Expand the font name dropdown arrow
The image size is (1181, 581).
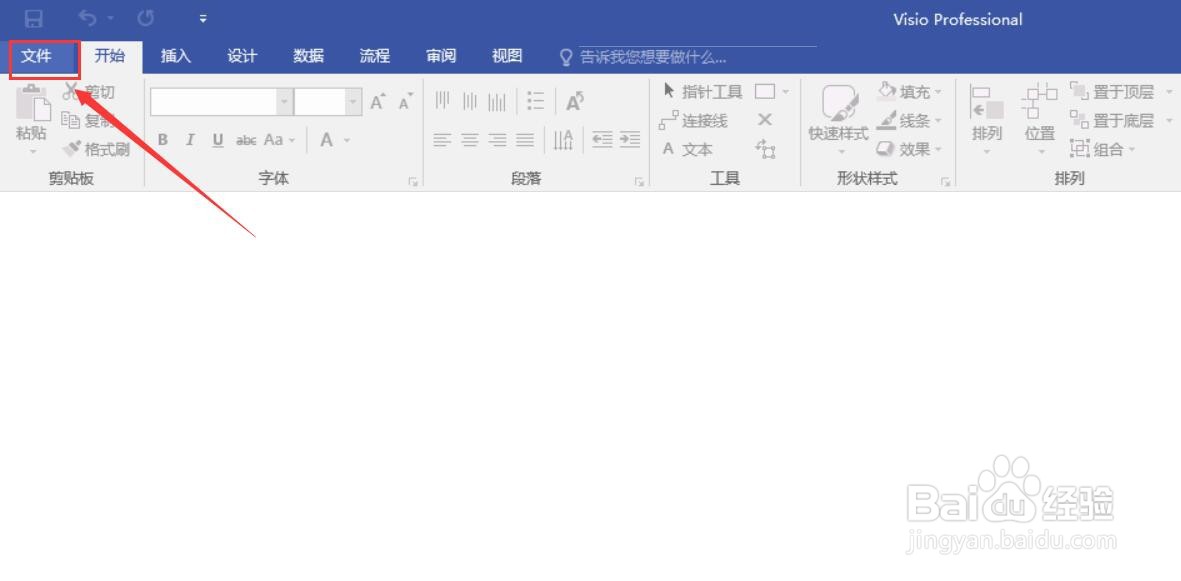(285, 102)
